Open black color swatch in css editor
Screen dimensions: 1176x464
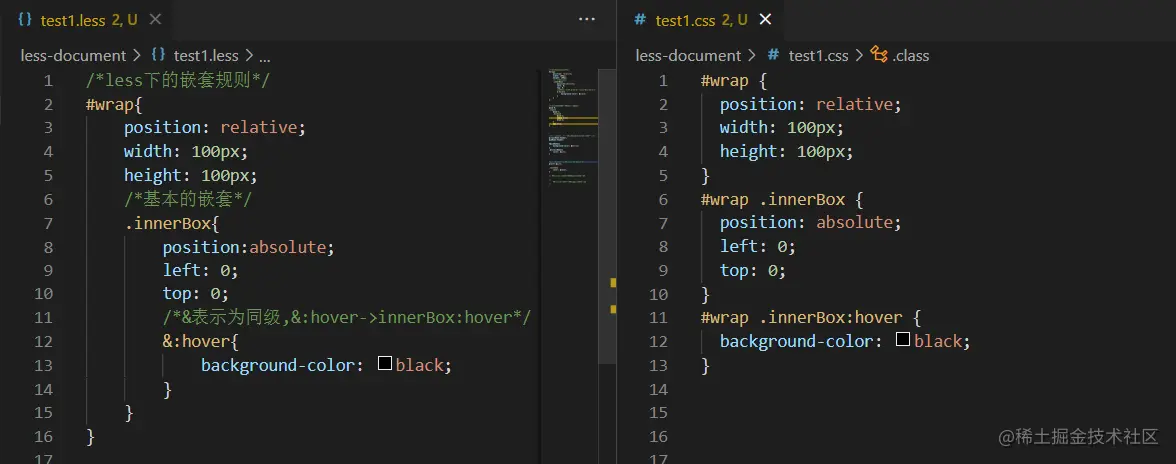tap(903, 340)
